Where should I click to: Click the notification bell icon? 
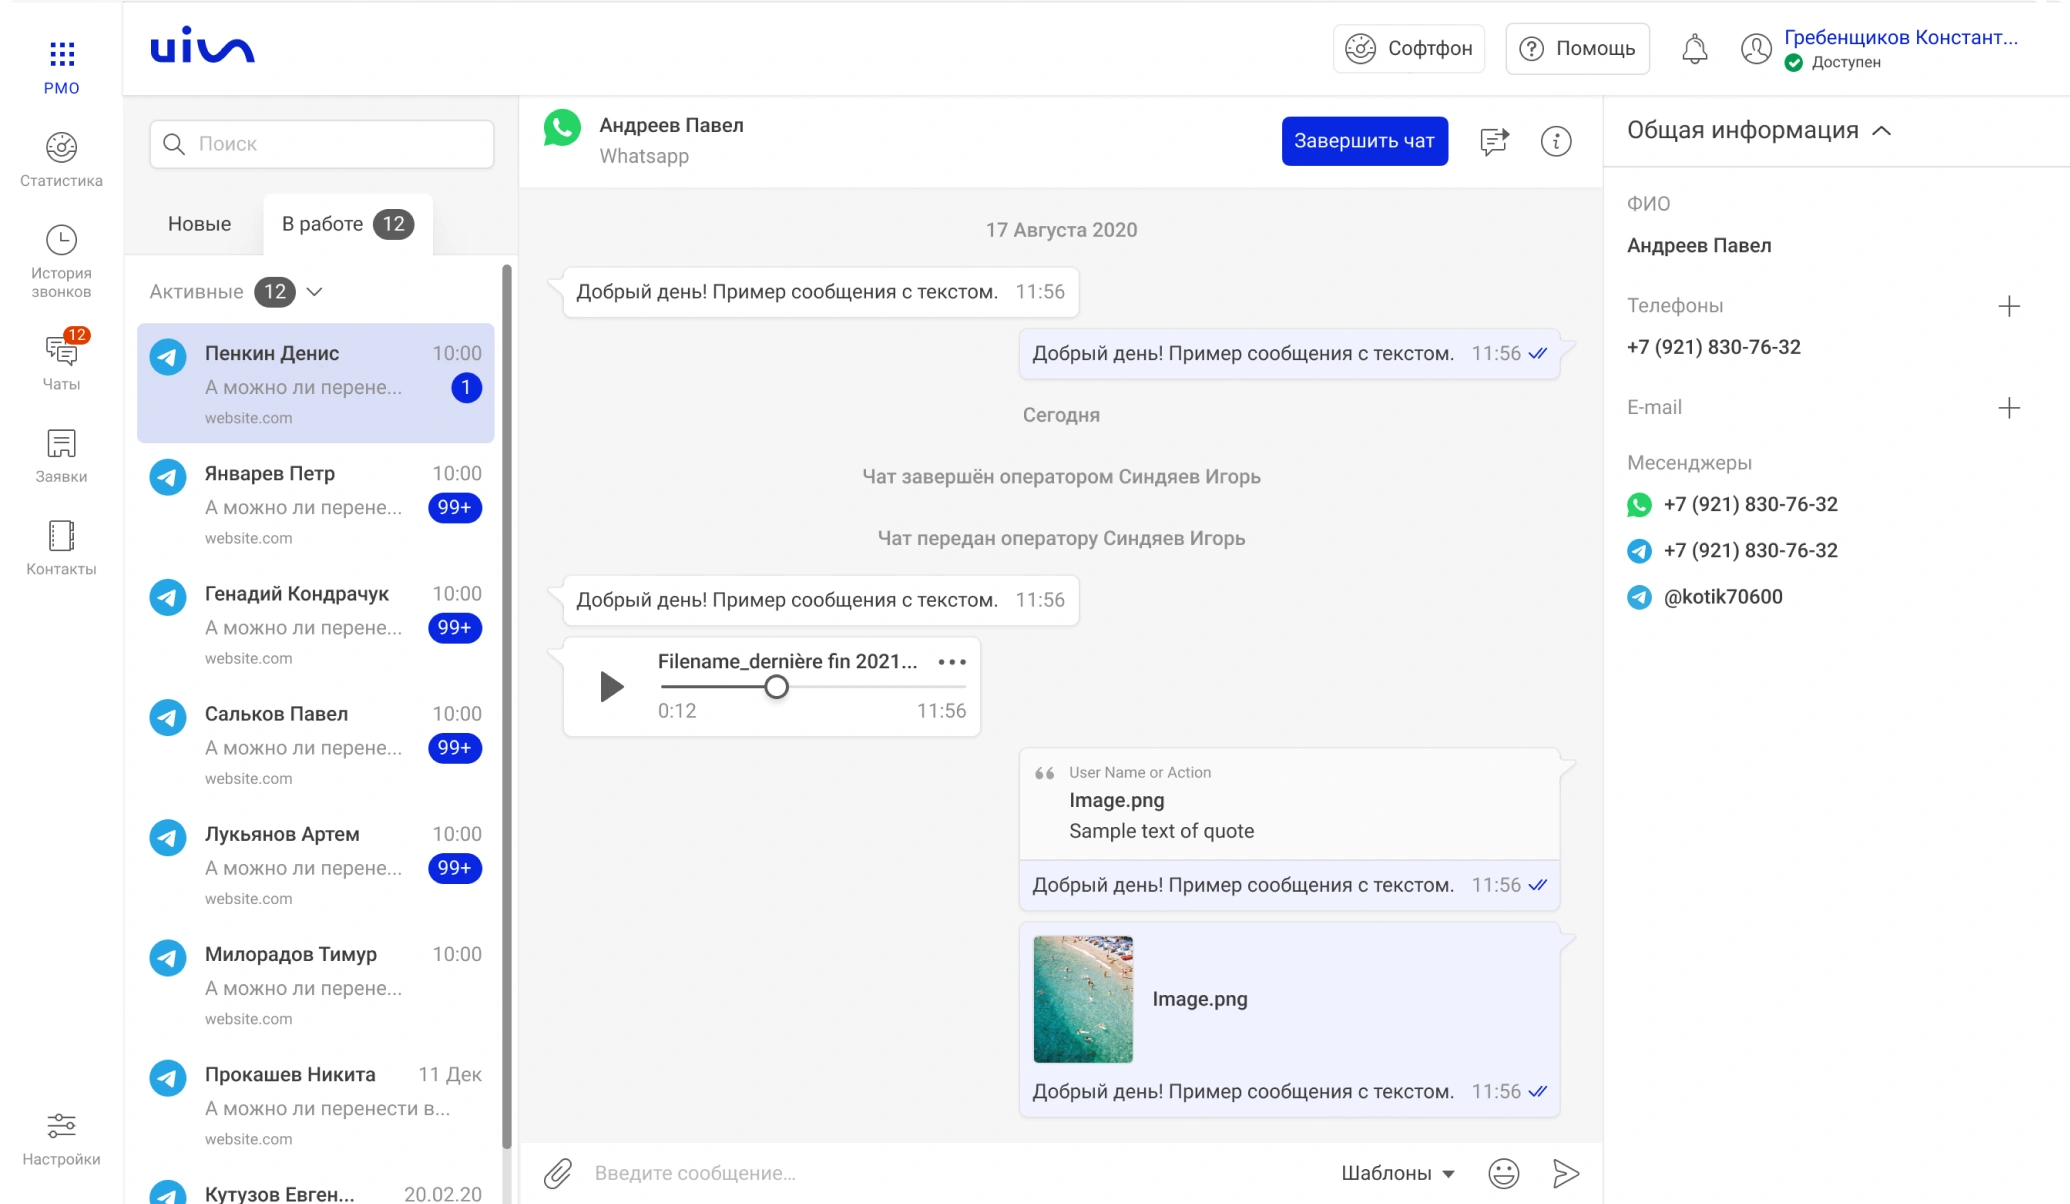pyautogui.click(x=1694, y=48)
